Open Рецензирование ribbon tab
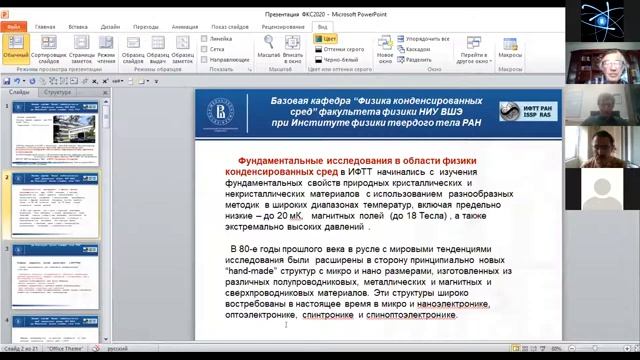The width and height of the screenshot is (640, 360). pos(283,27)
